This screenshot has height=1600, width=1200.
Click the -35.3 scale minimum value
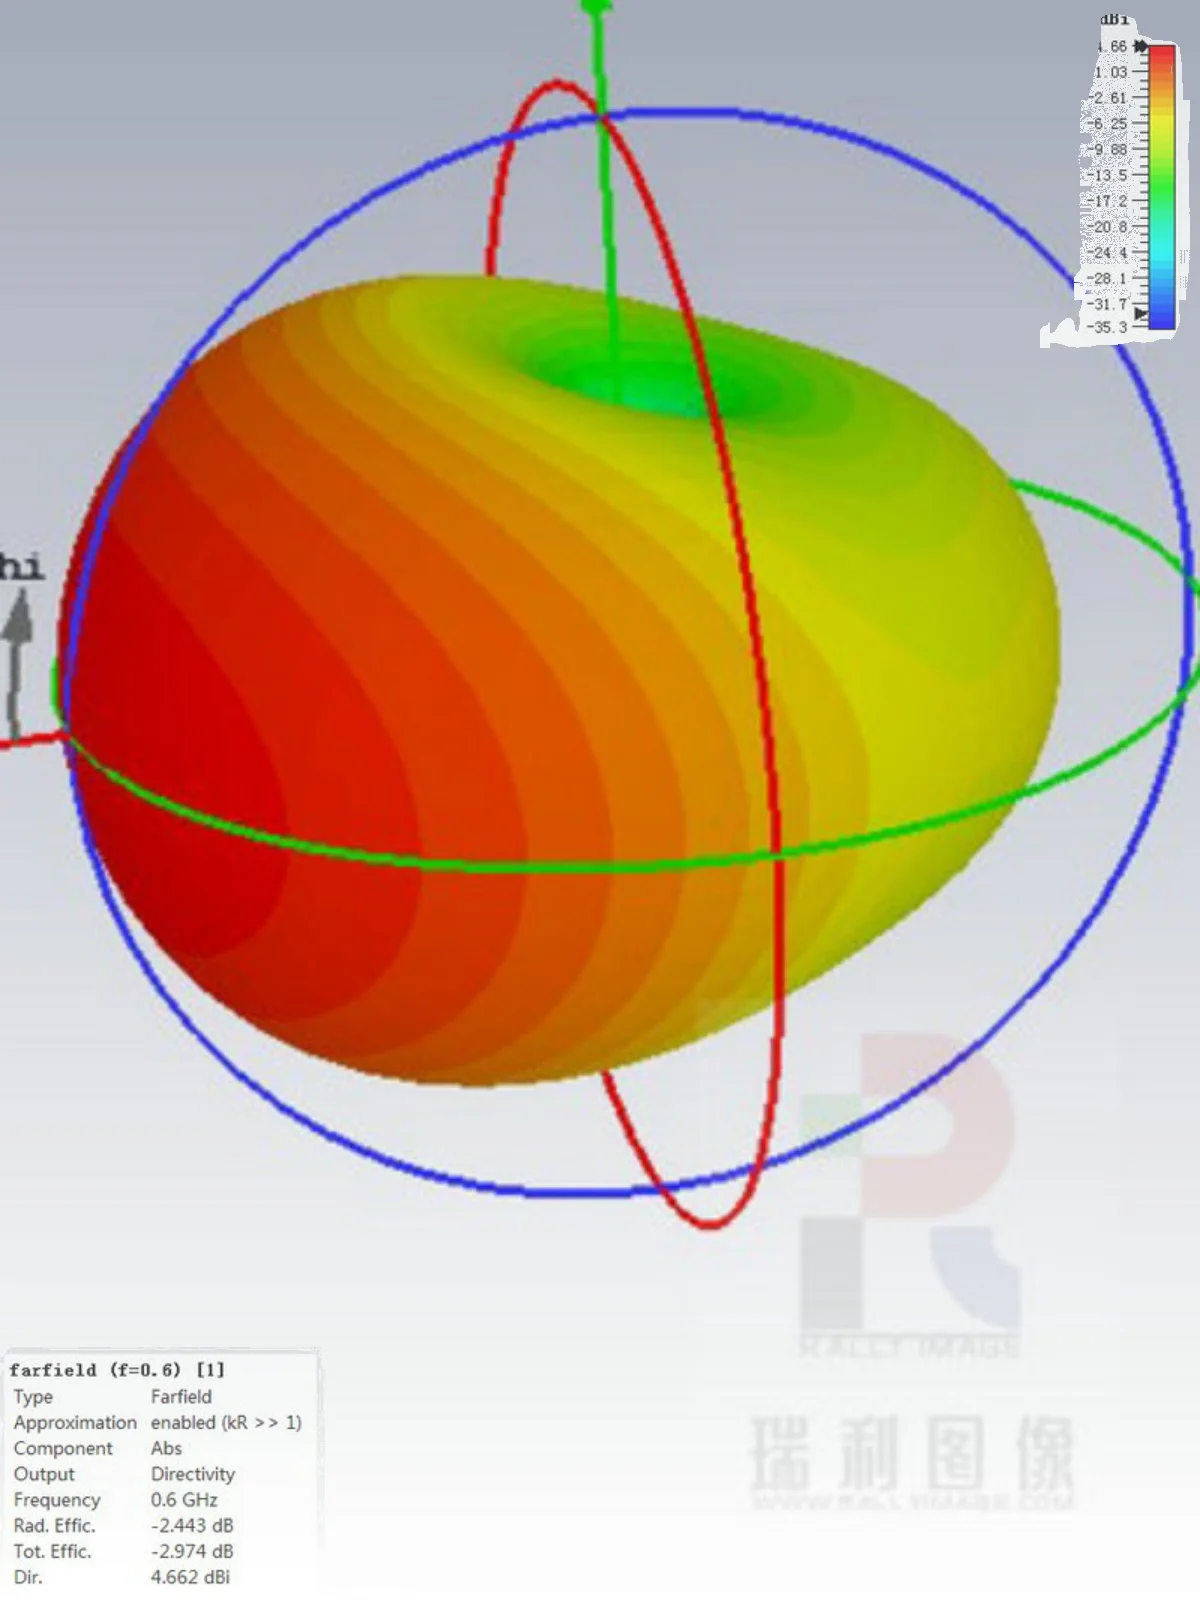click(x=1107, y=328)
